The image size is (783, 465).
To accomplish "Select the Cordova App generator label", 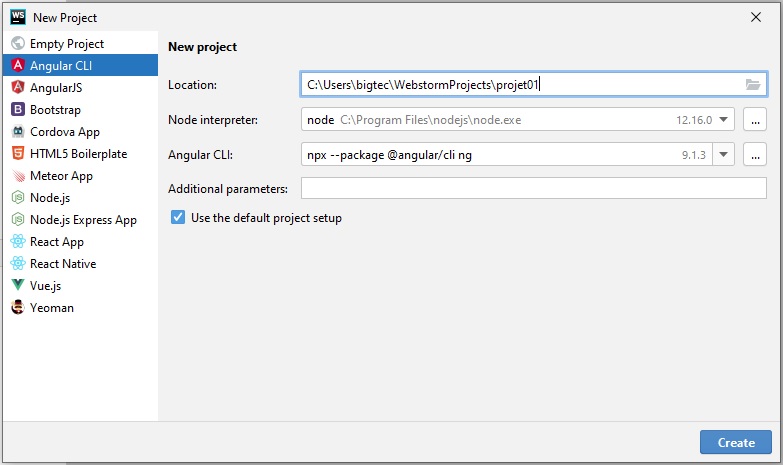I will (x=65, y=132).
